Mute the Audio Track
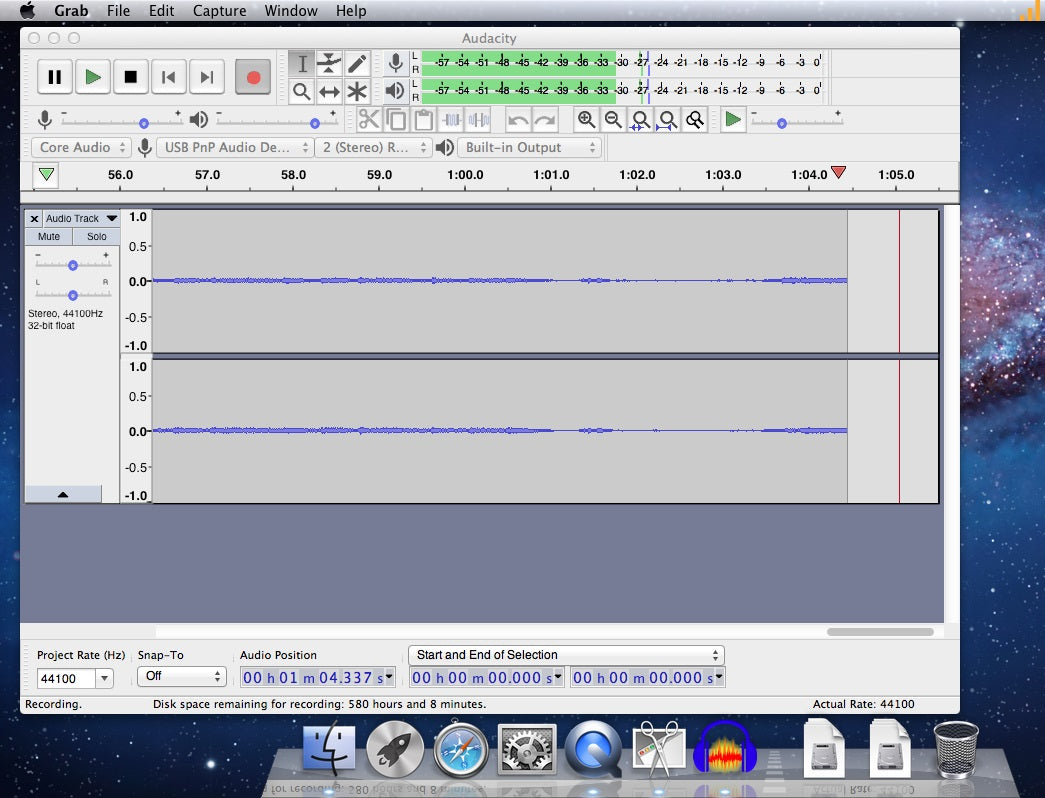 click(48, 237)
